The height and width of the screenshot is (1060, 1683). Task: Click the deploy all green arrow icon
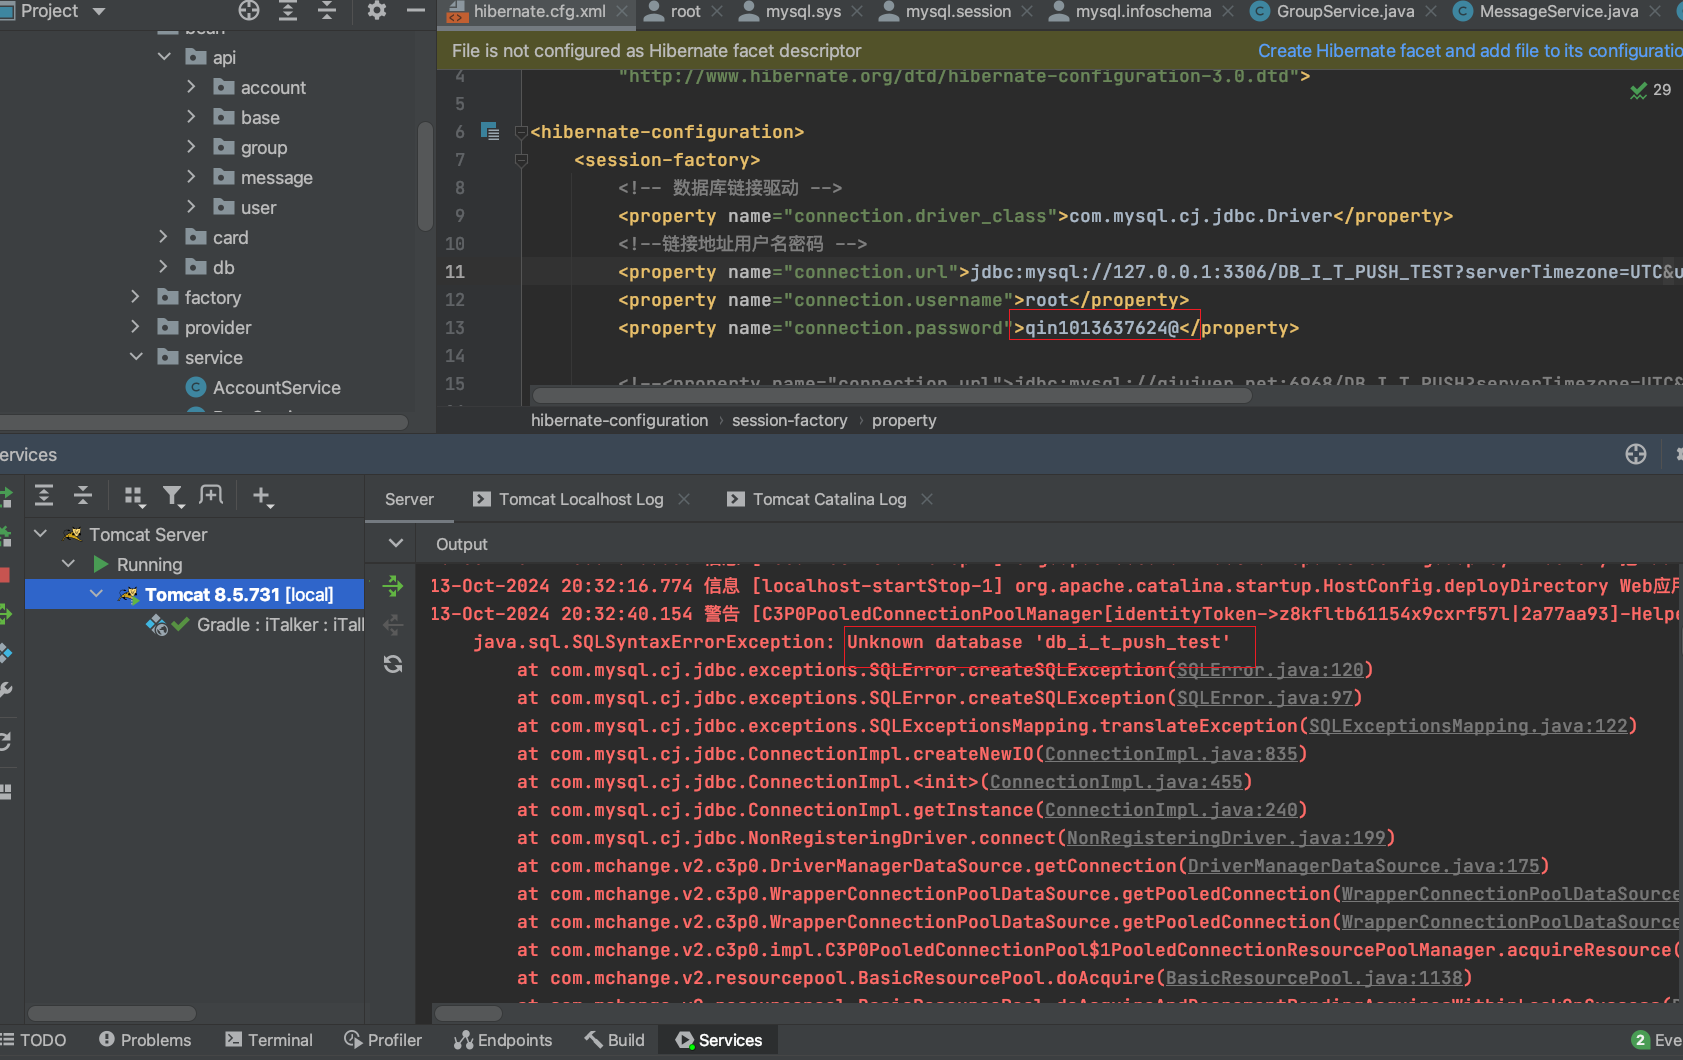(x=393, y=586)
